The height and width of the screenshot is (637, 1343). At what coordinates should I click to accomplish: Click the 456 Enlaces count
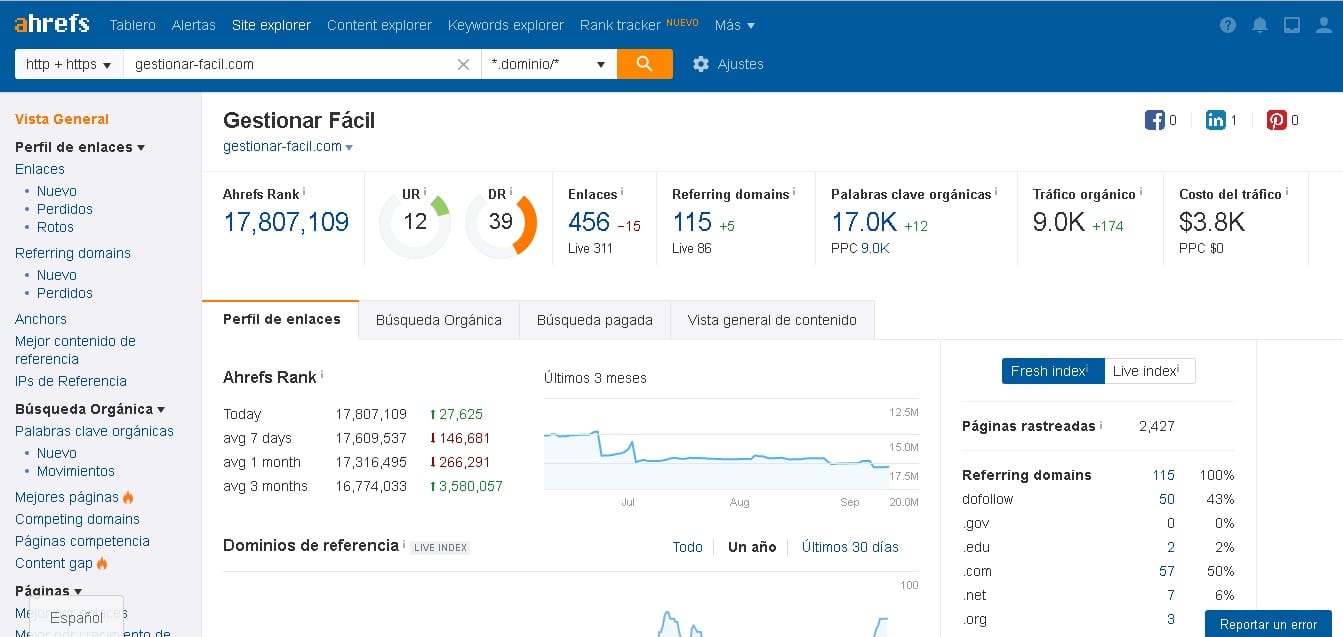click(589, 222)
